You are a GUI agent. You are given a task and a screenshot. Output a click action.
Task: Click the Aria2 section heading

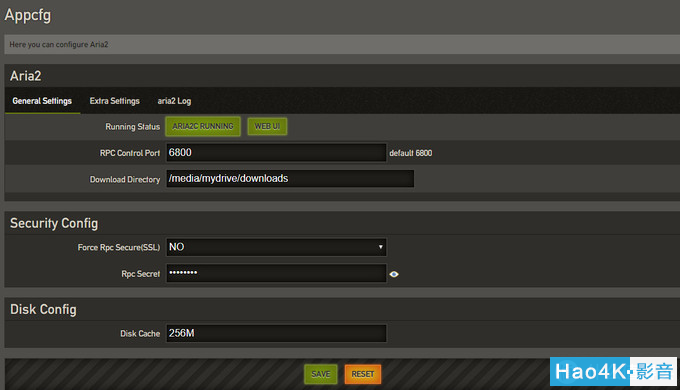tap(26, 76)
